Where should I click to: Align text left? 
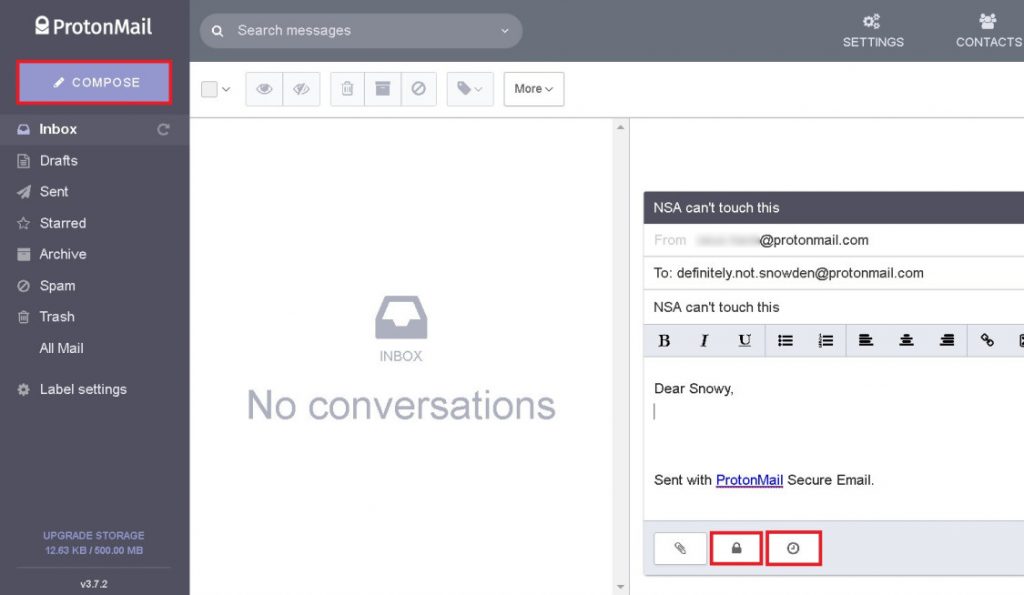(x=866, y=340)
